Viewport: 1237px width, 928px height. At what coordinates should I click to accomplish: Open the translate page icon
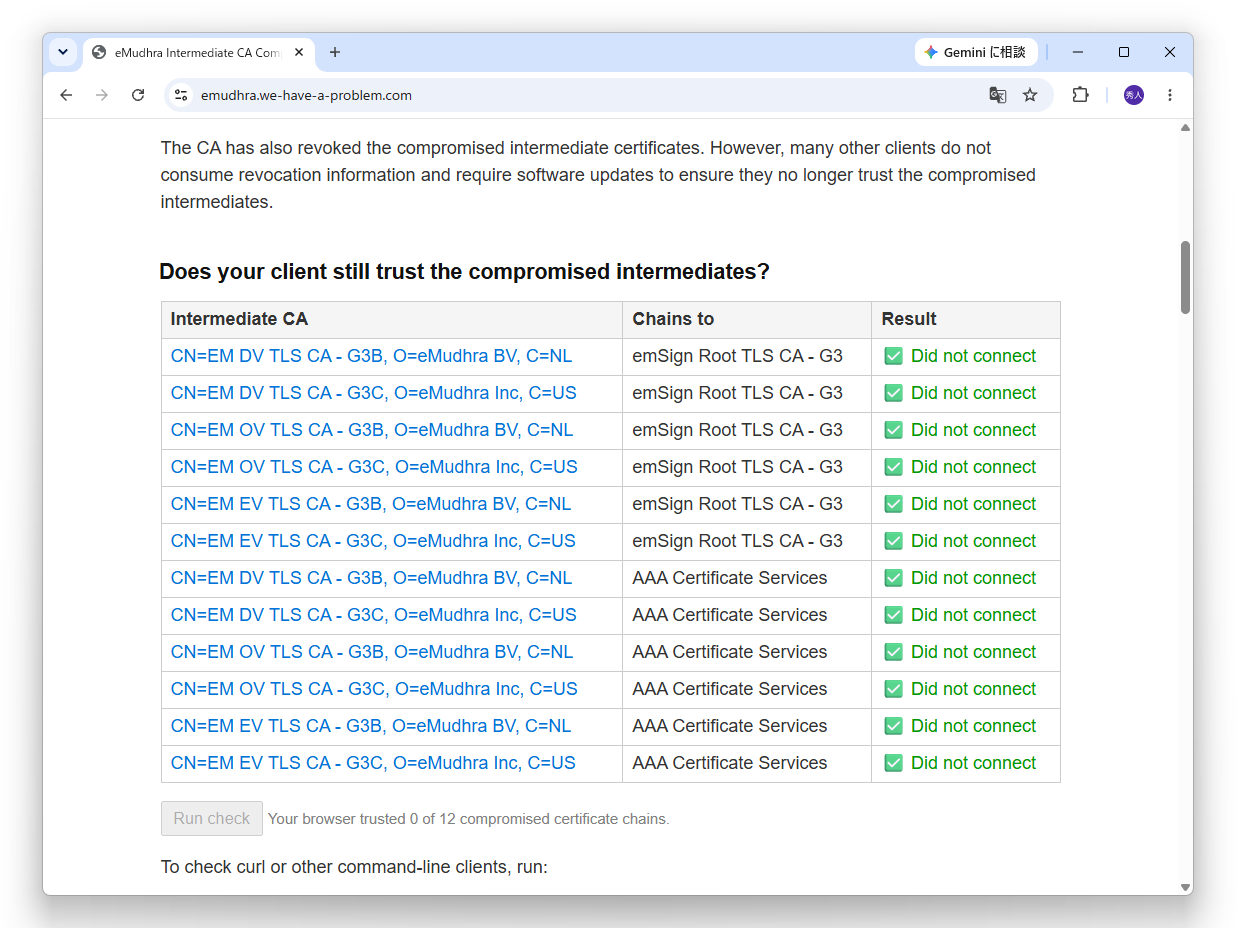click(x=997, y=95)
